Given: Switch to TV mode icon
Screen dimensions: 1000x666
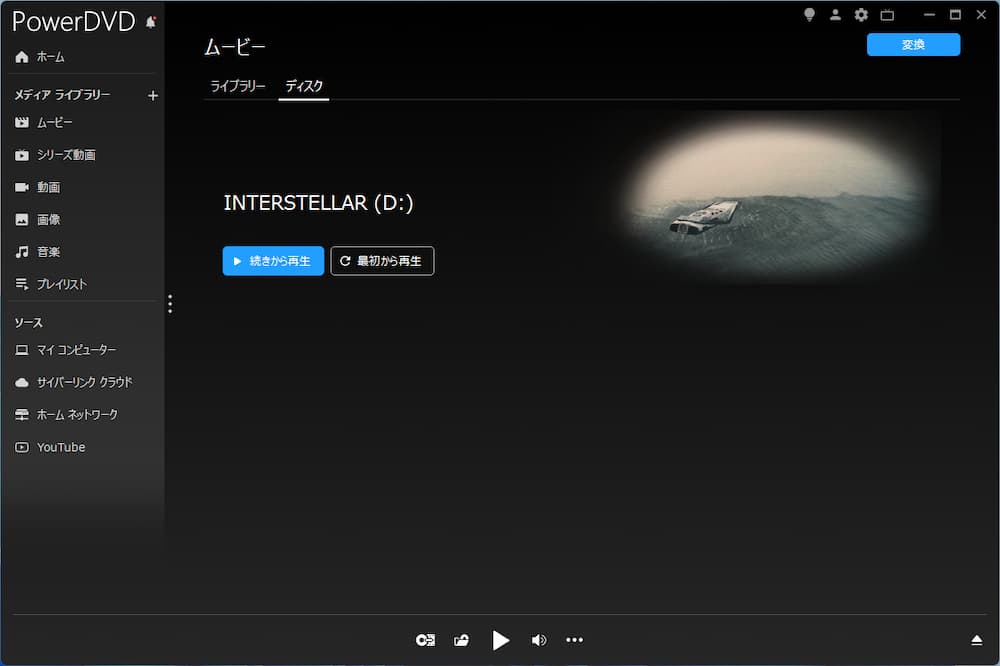Looking at the screenshot, I should 887,15.
